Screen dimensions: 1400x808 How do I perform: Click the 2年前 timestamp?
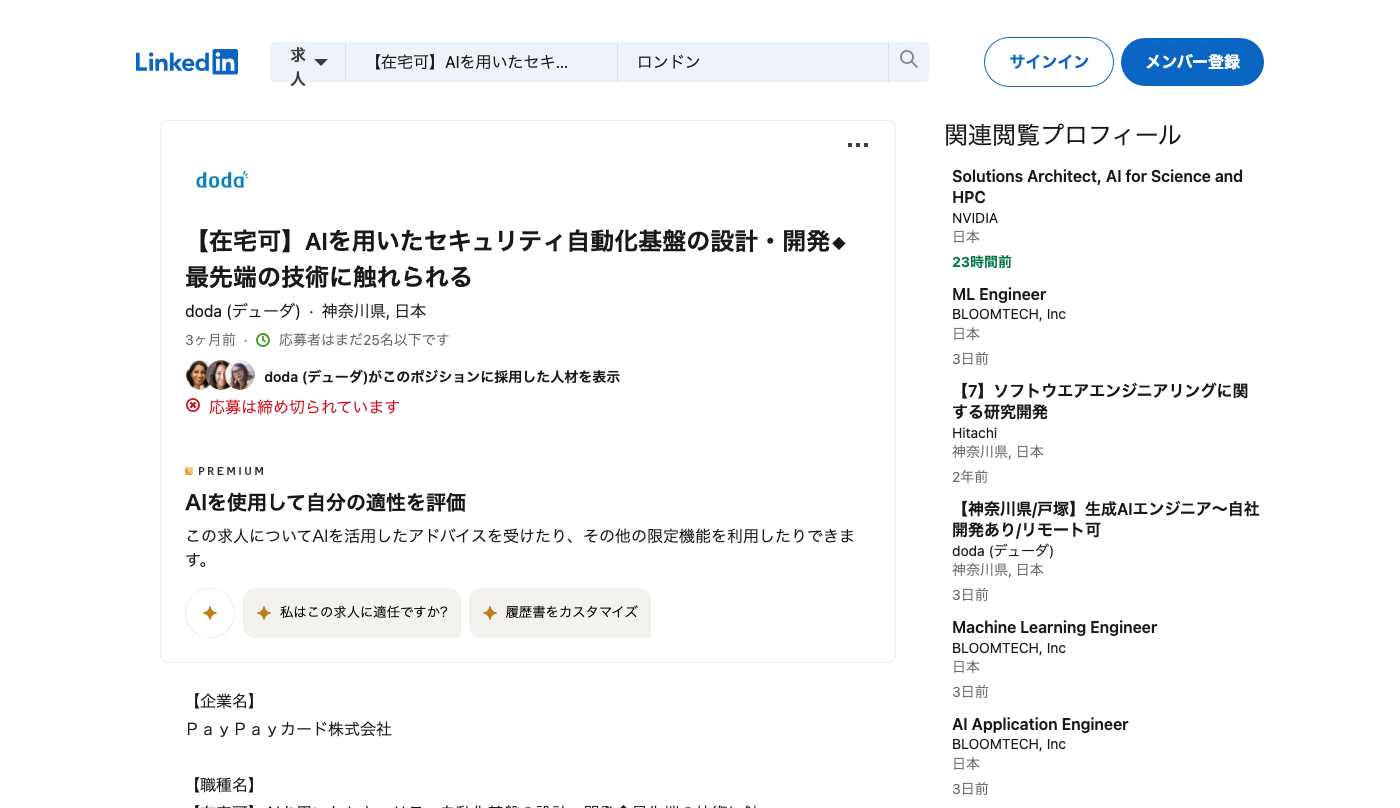click(x=970, y=477)
